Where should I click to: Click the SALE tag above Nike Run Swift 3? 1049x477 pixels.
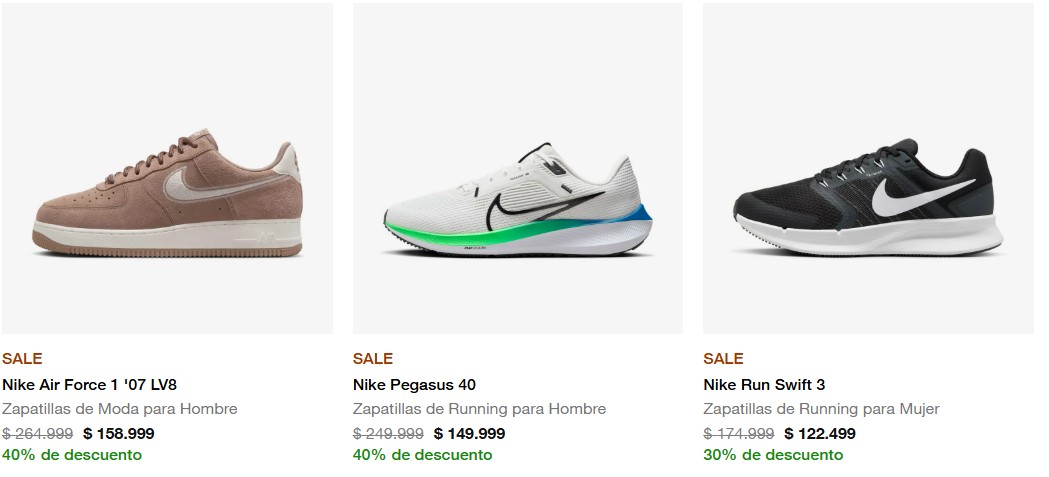723,358
